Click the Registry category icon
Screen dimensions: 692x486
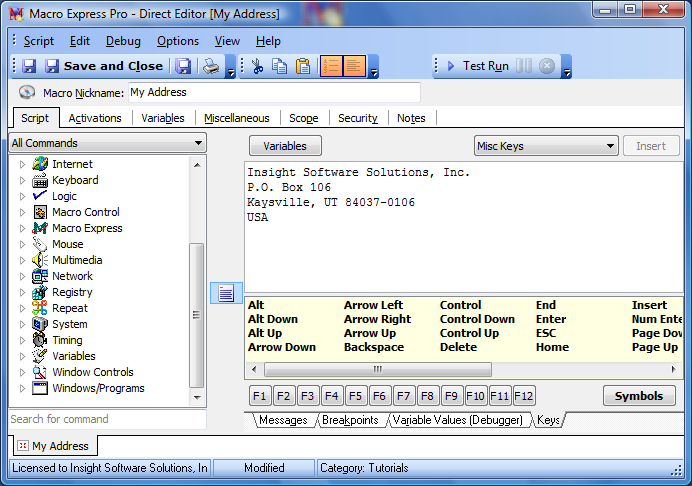pos(40,292)
